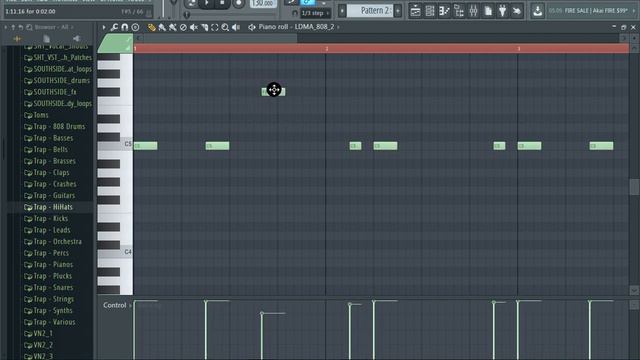Open the 1/3 step snap dropdown
Screen dimensions: 640x360
point(315,13)
